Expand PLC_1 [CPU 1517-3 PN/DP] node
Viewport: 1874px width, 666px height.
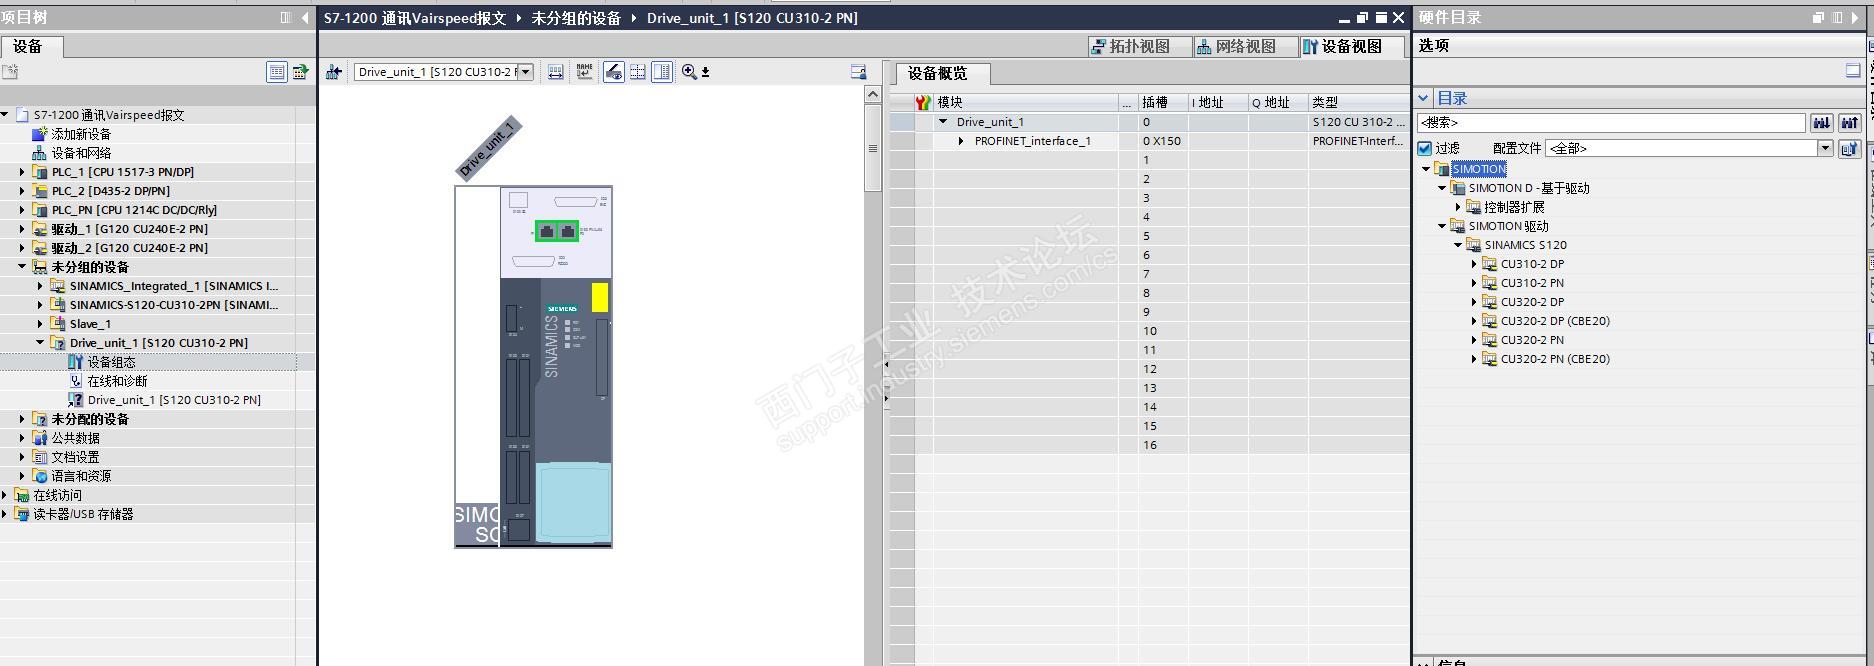pyautogui.click(x=22, y=172)
